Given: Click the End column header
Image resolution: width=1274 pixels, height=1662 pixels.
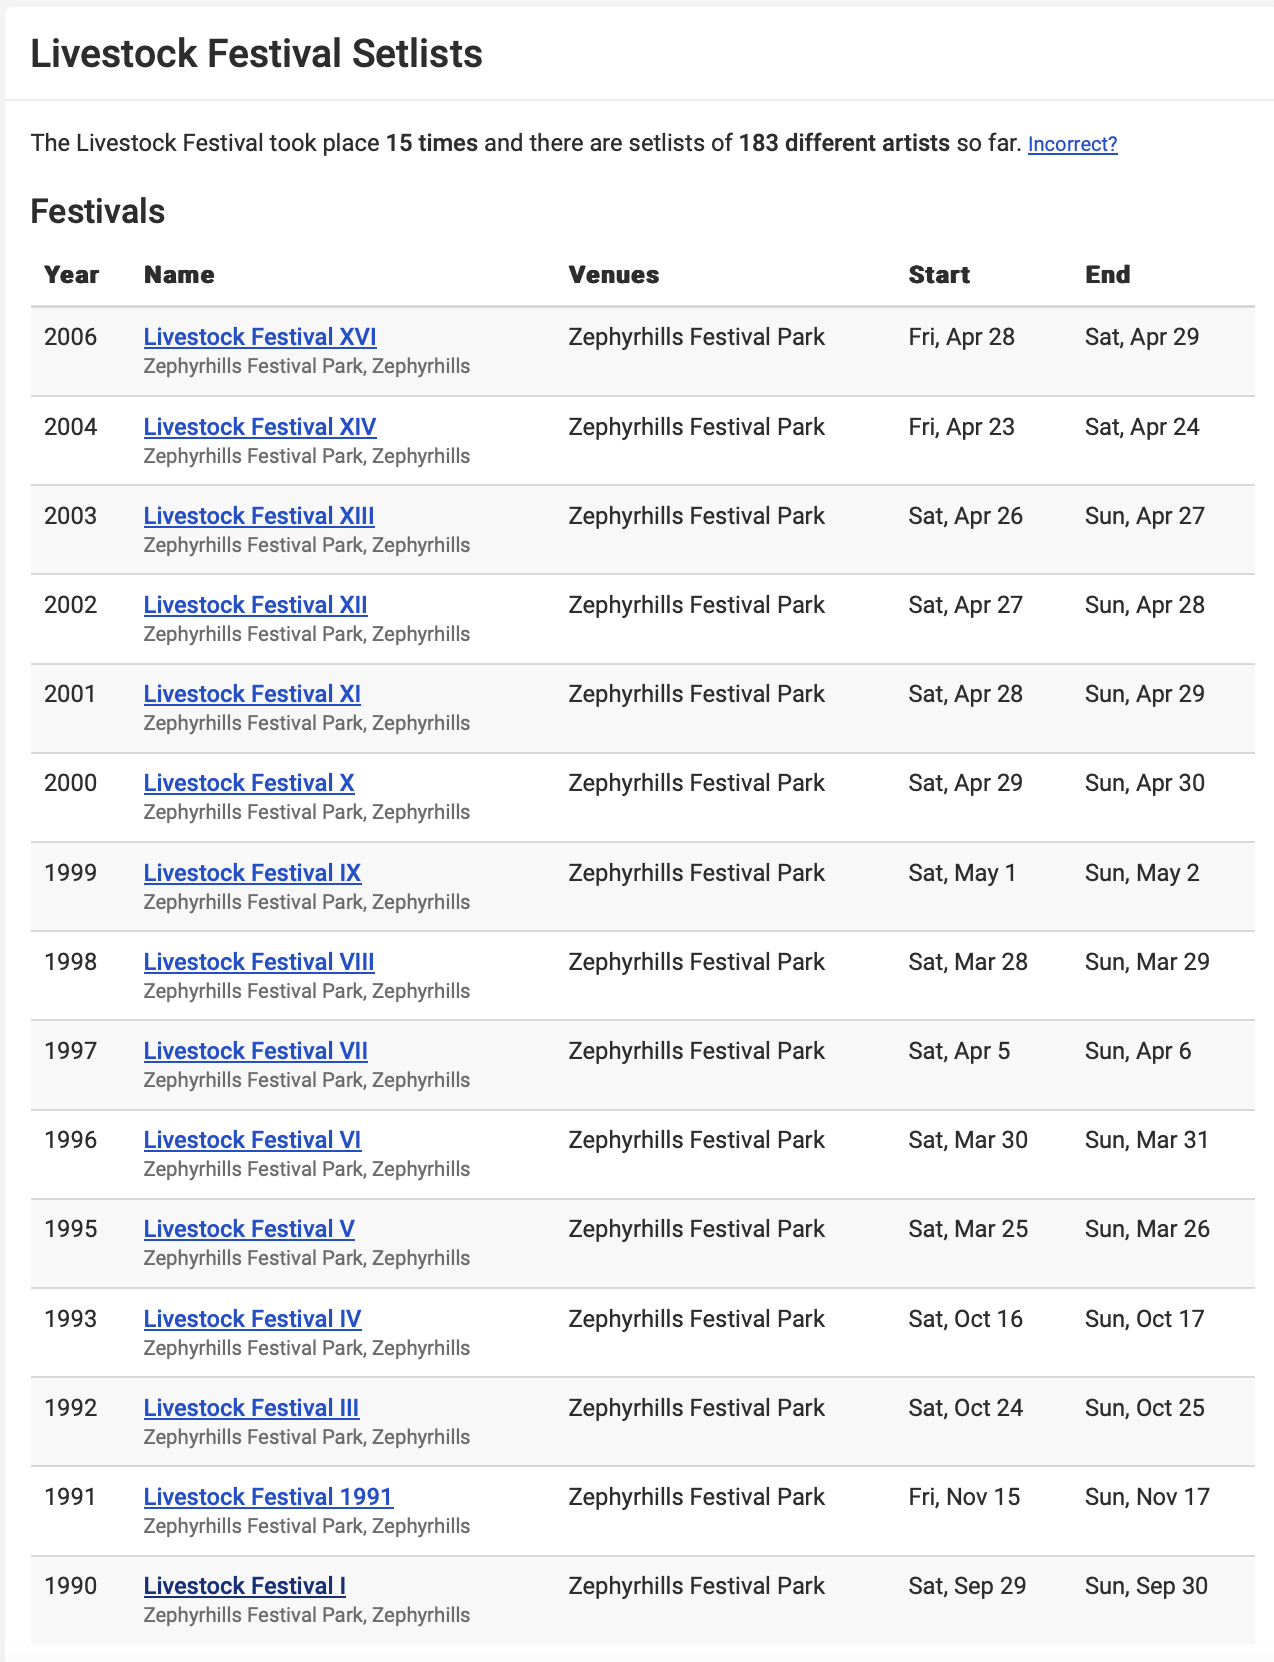Looking at the screenshot, I should point(1108,275).
